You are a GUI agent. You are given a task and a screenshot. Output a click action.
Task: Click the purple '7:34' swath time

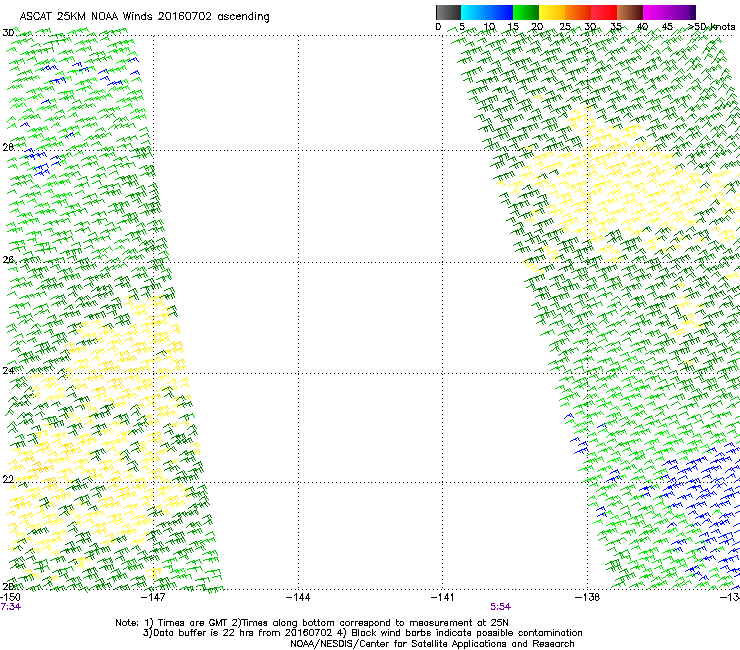10,607
